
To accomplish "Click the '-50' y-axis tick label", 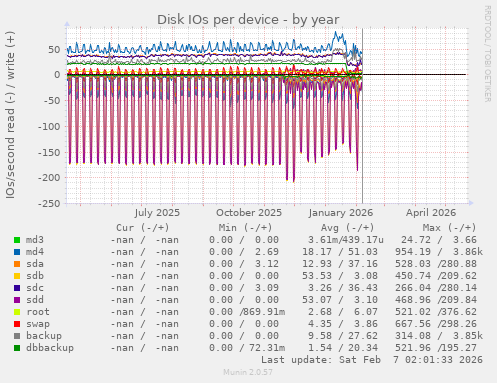I will click(x=52, y=101).
